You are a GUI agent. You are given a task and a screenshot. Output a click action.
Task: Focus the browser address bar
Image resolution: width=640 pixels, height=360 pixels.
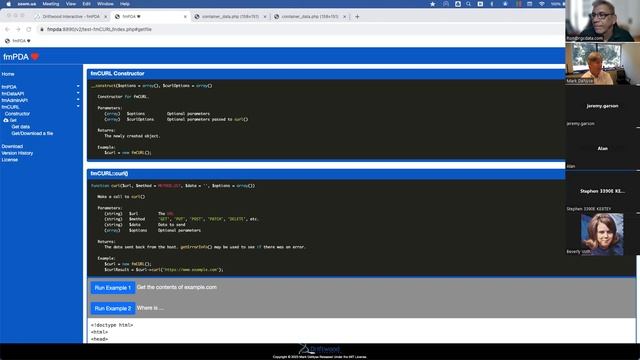coord(300,29)
